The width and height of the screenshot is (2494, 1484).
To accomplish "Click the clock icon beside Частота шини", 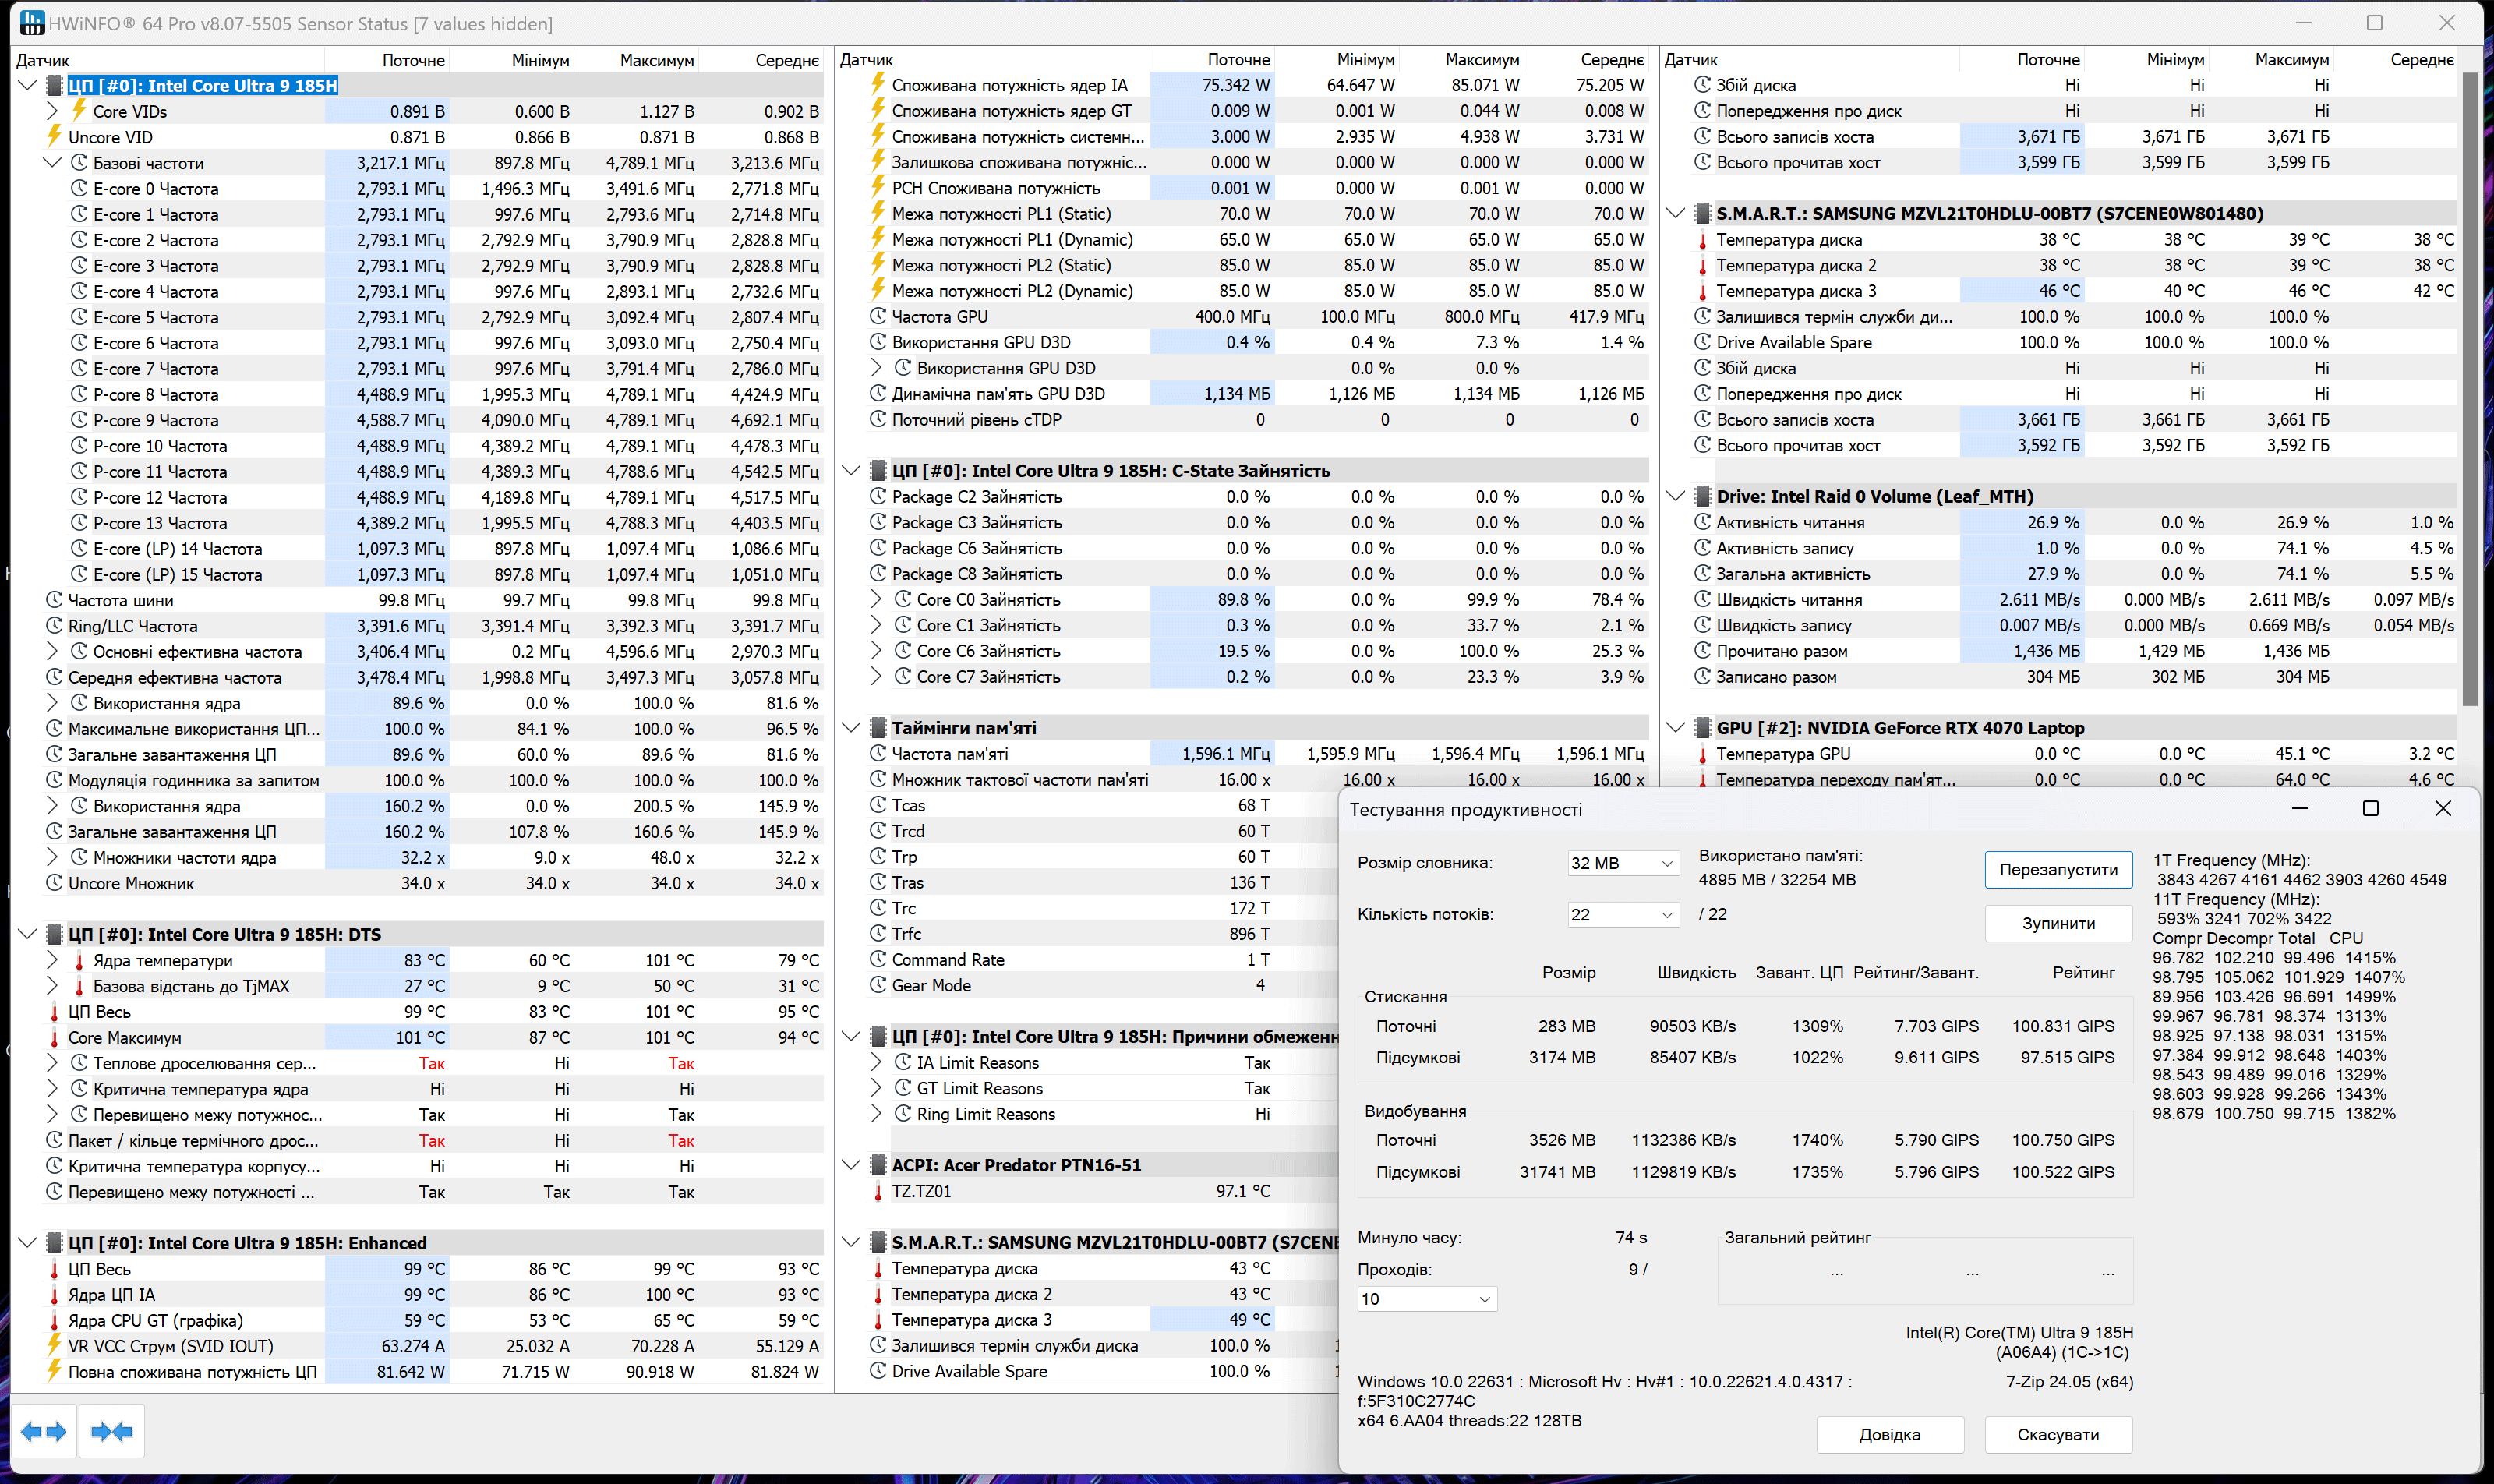I will click(55, 599).
